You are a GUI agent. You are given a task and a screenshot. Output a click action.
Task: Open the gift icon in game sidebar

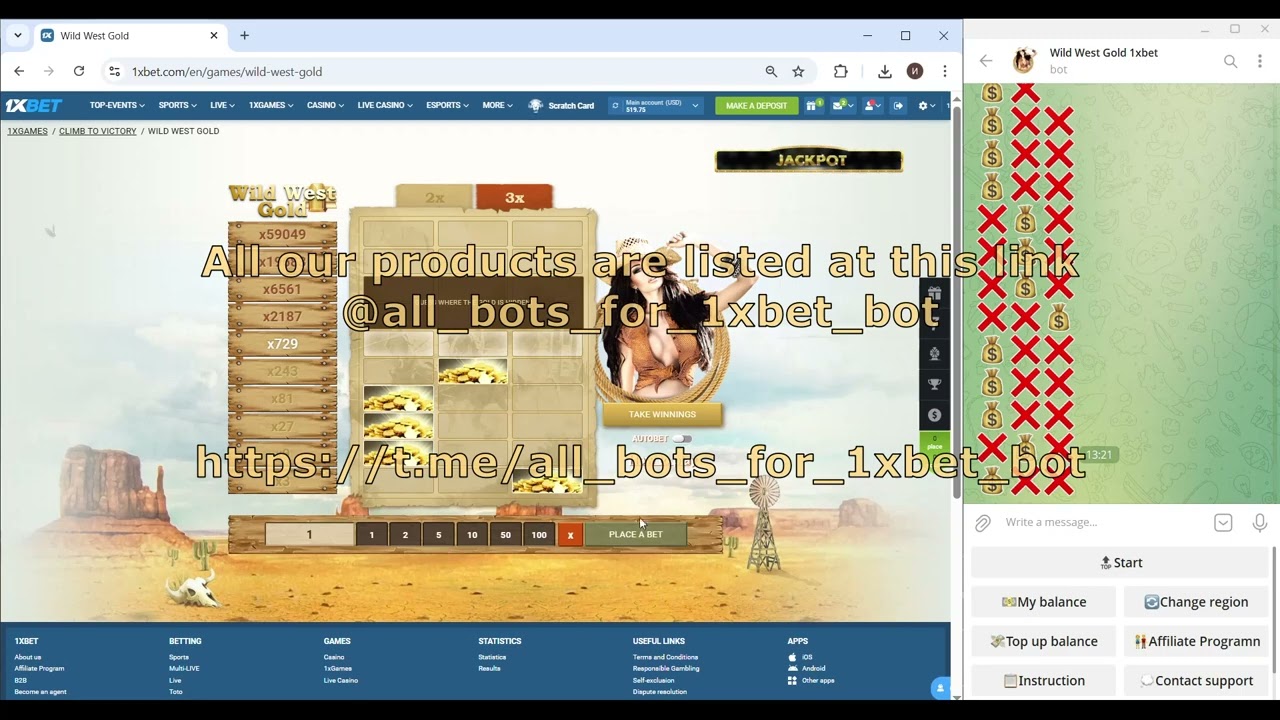pos(934,294)
